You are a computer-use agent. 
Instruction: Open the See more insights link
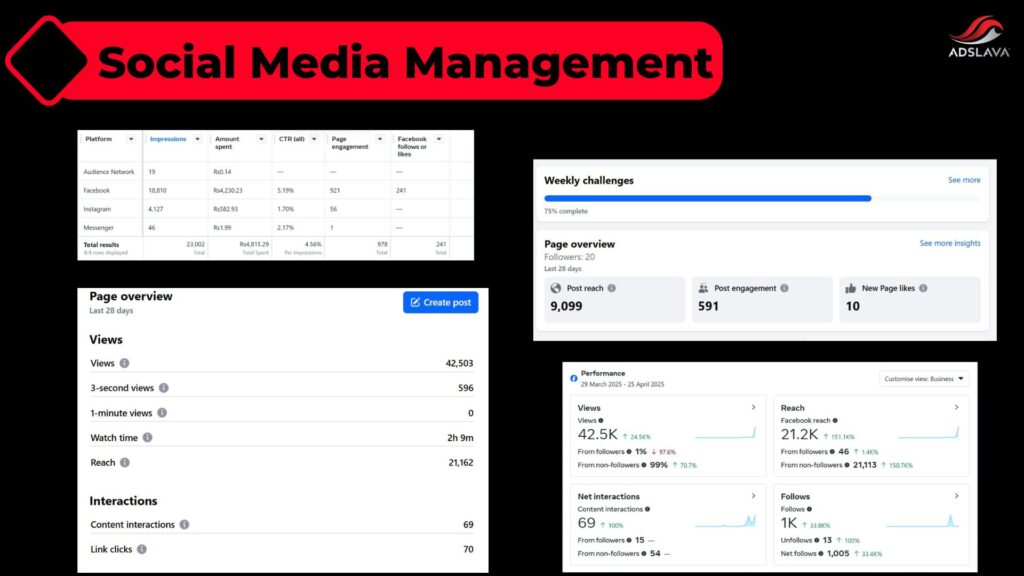coord(949,243)
